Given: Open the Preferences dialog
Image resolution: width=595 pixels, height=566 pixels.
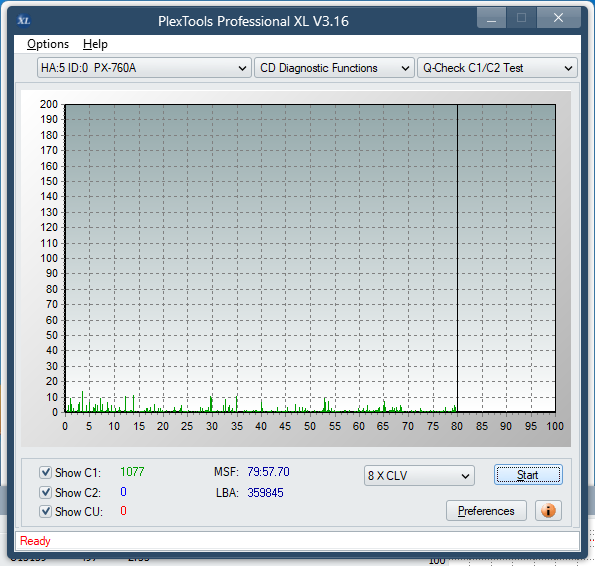Looking at the screenshot, I should click(486, 511).
